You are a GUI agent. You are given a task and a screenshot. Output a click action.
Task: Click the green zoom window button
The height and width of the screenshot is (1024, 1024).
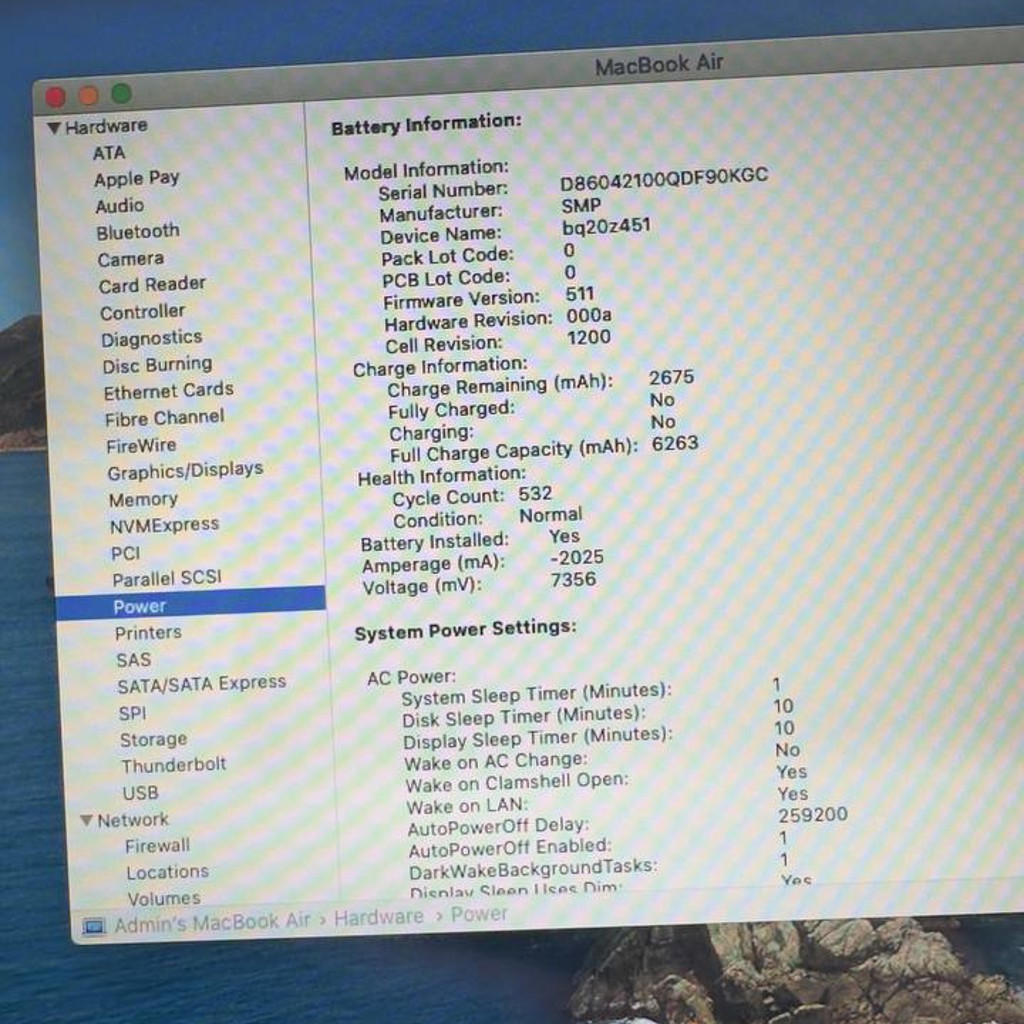point(121,94)
